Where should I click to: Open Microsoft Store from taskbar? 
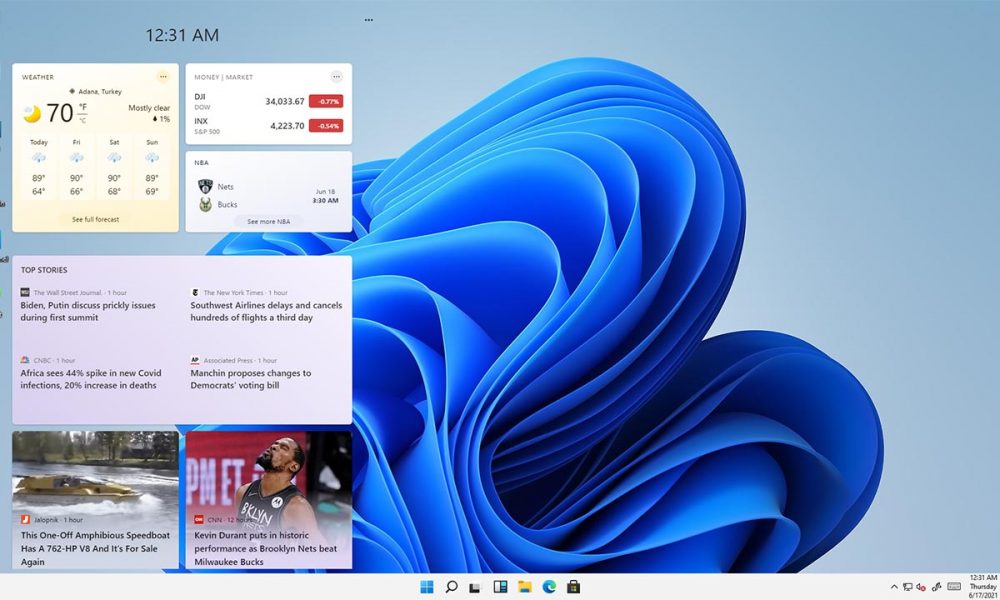click(x=573, y=587)
